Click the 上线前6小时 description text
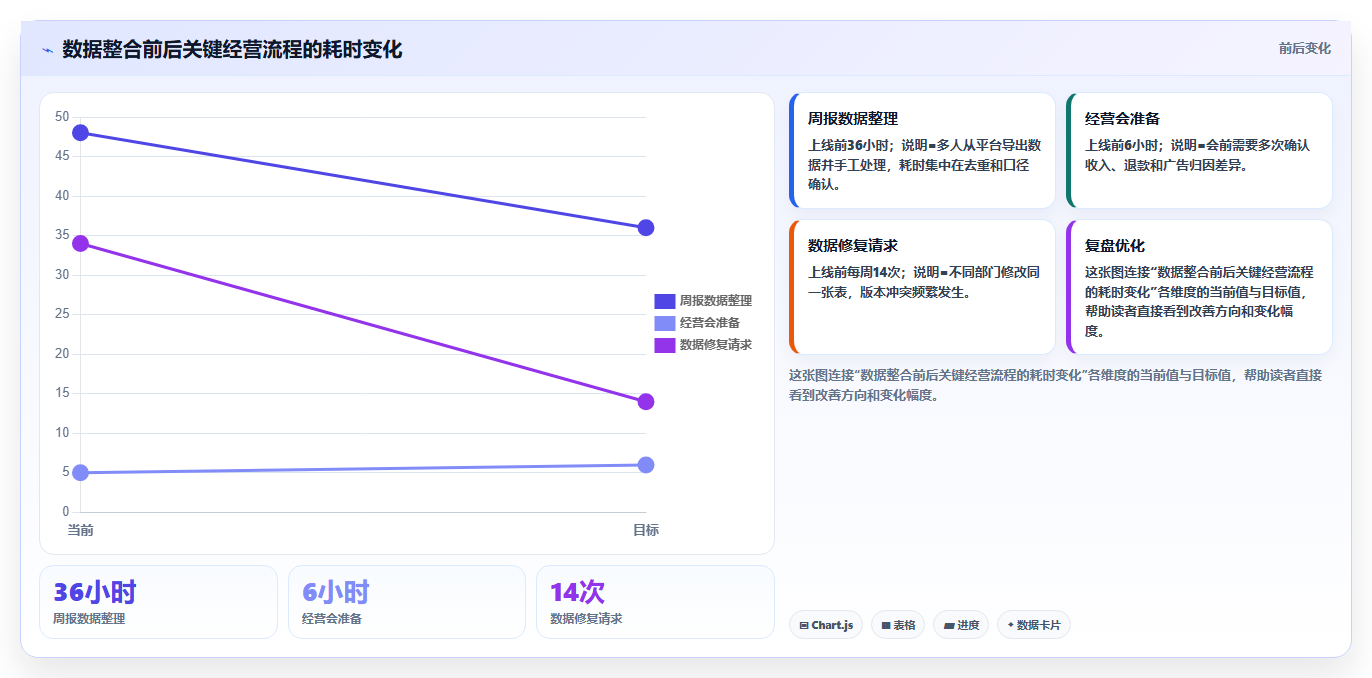The height and width of the screenshot is (678, 1372). (1197, 155)
